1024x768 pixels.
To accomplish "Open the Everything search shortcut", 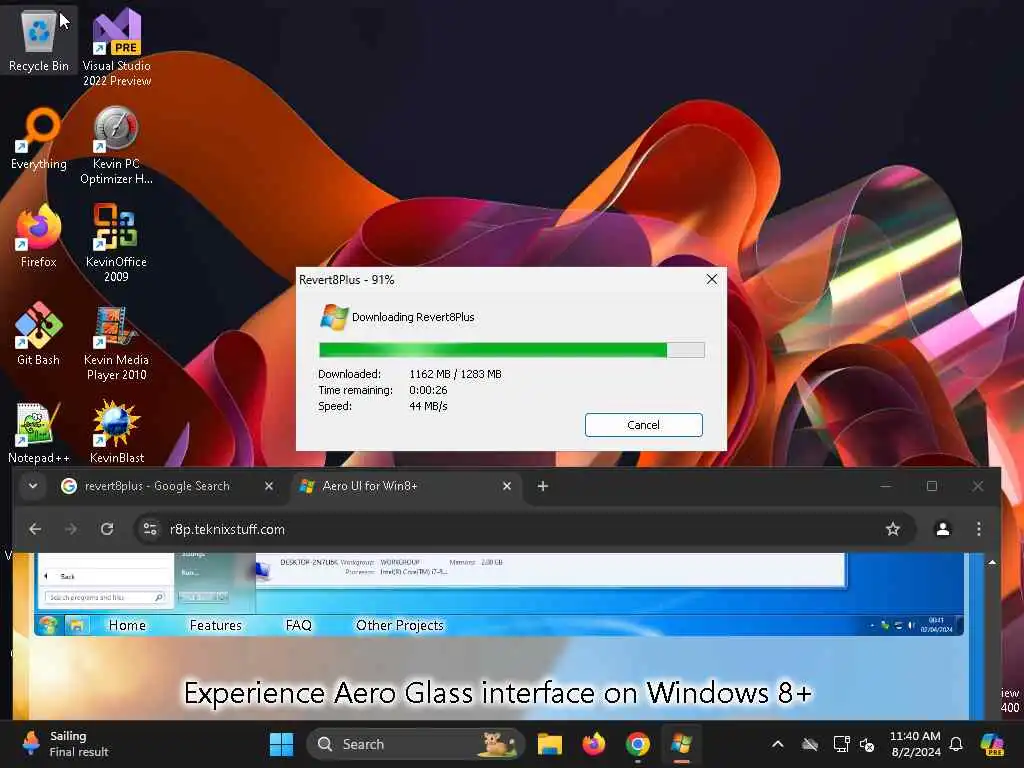I will [39, 138].
